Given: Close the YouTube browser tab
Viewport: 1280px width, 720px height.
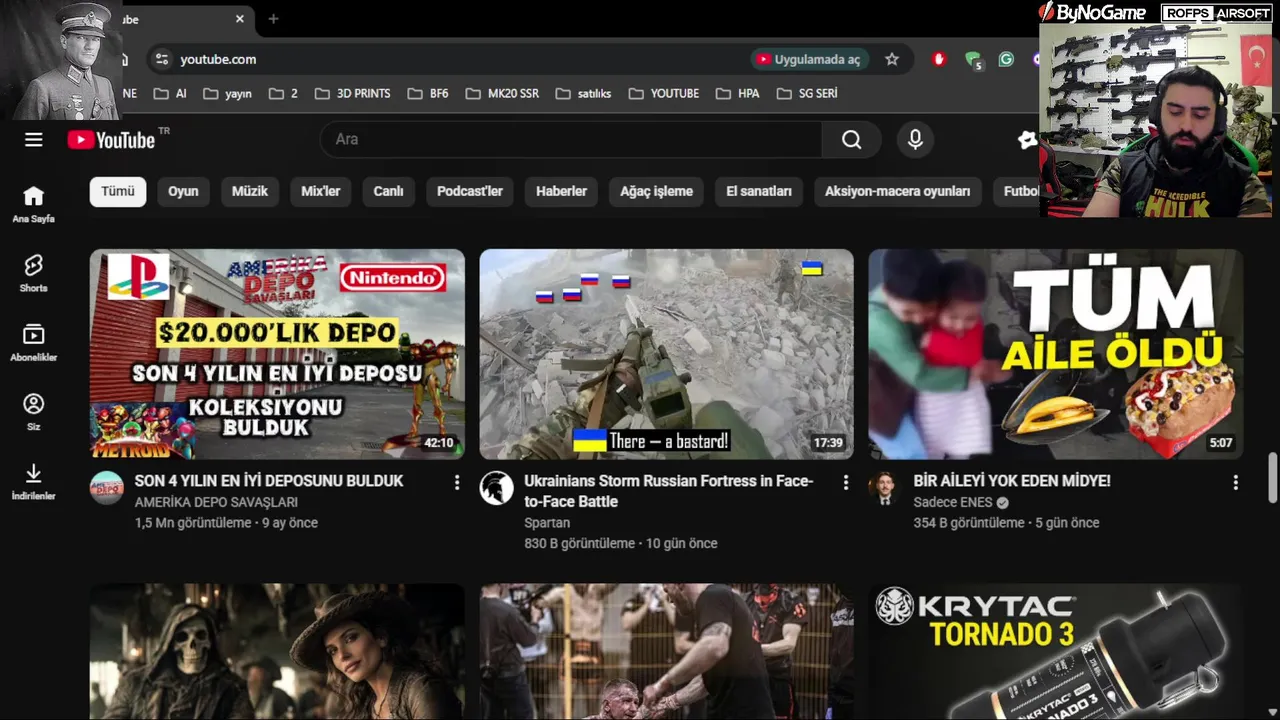Looking at the screenshot, I should coord(240,19).
